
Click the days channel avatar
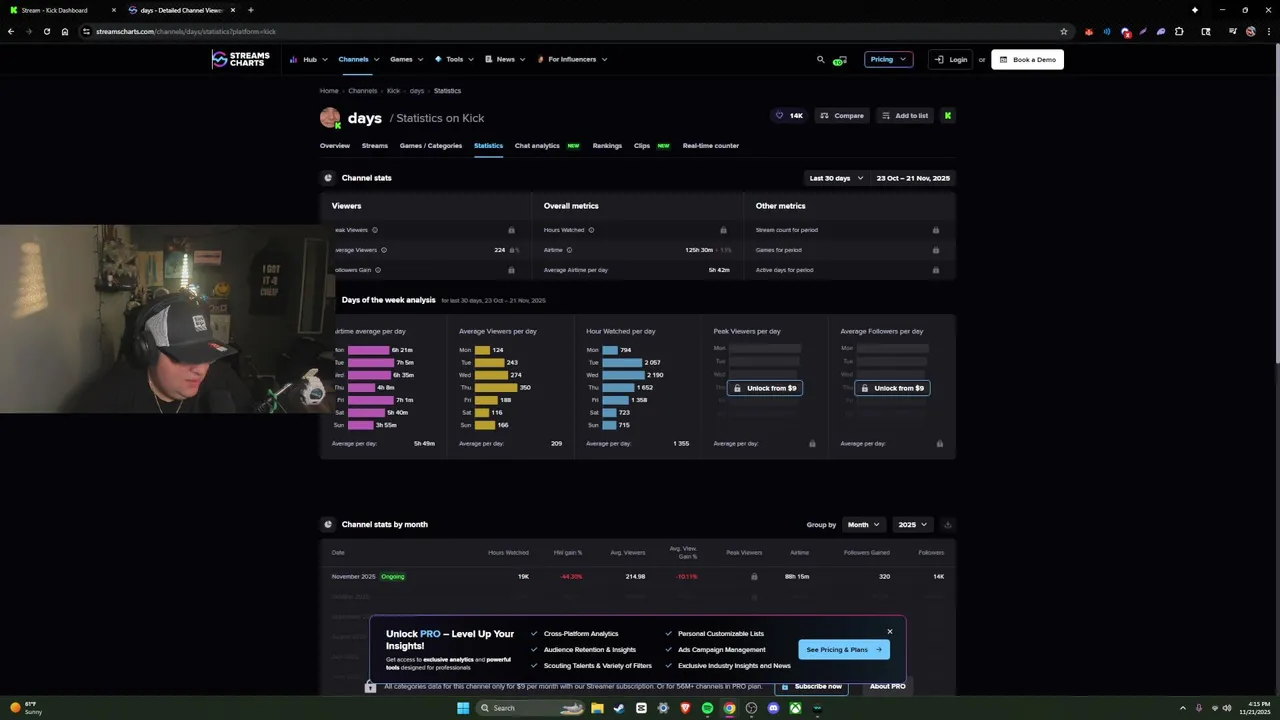(x=330, y=118)
